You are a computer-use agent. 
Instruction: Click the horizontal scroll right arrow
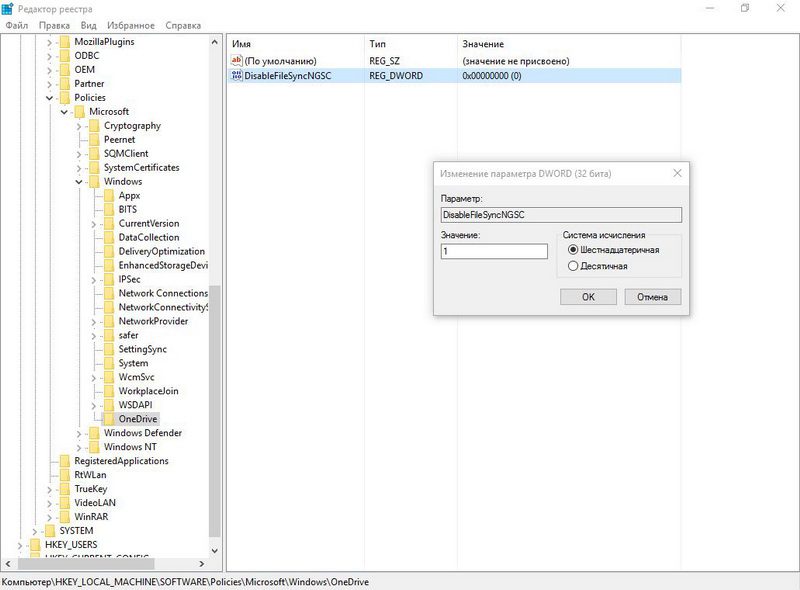[202, 564]
